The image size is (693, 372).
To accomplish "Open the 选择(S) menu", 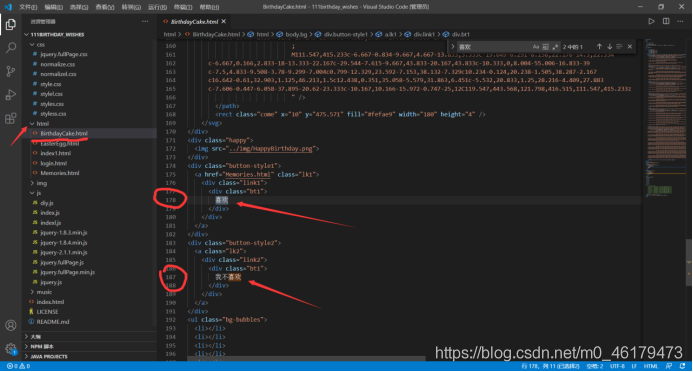I will click(x=79, y=7).
